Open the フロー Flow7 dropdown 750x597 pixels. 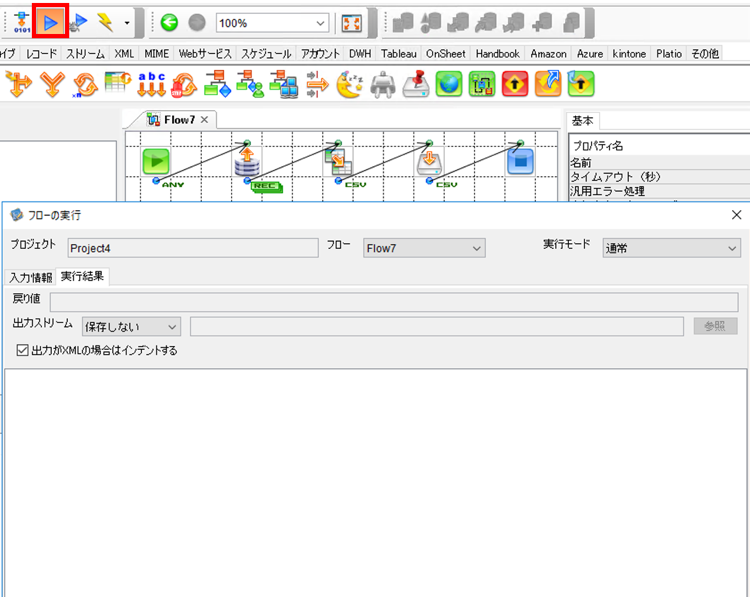click(x=424, y=248)
